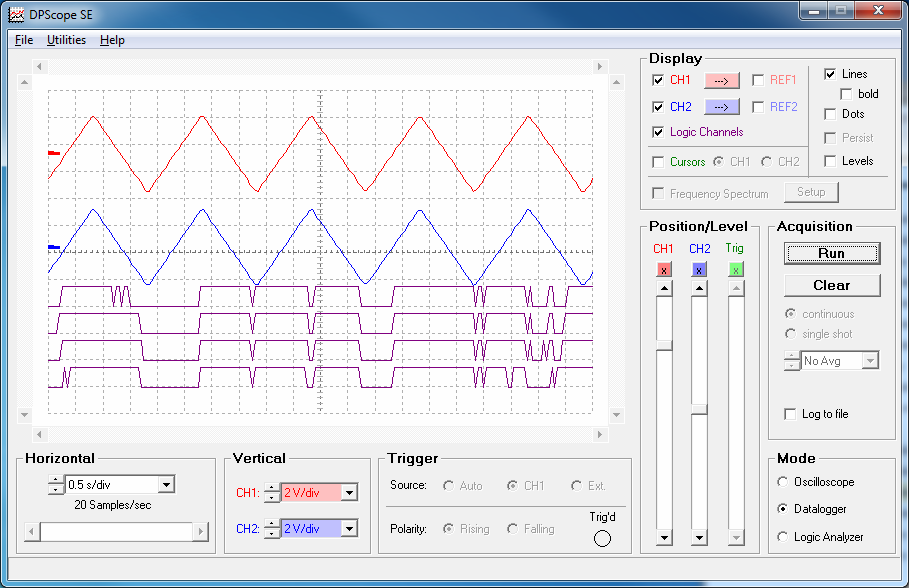Click the blue CH2 copy-to-REF2 arrow icon
The height and width of the screenshot is (588, 909).
721,106
